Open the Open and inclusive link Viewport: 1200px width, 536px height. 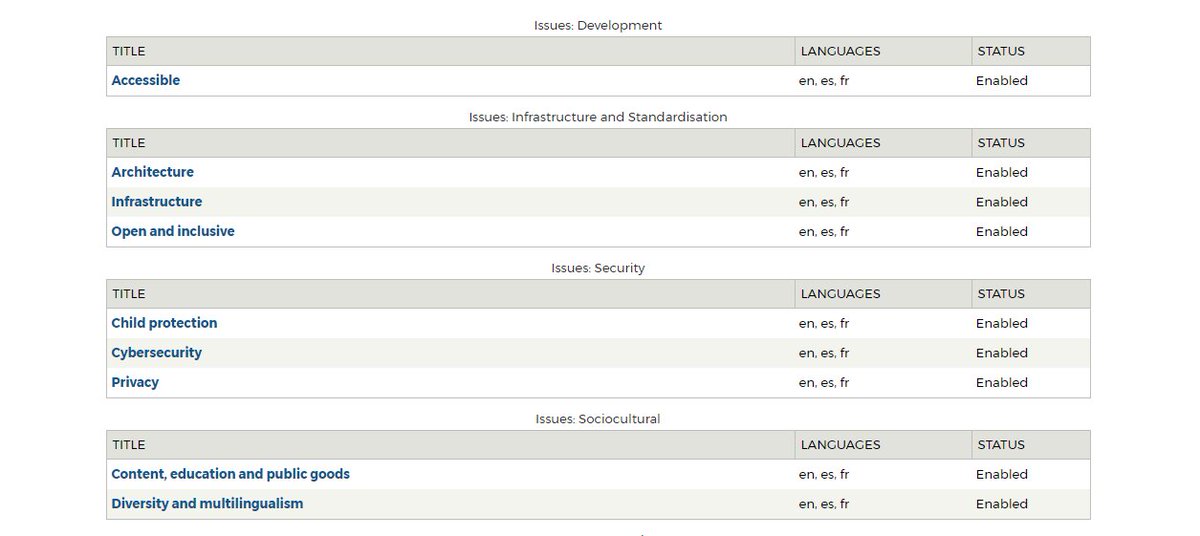pos(173,231)
